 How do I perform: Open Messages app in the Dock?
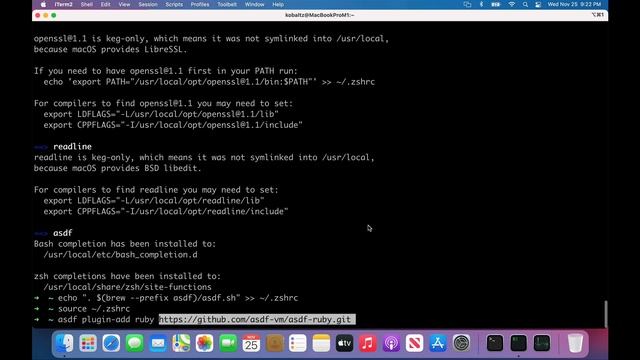click(x=134, y=343)
